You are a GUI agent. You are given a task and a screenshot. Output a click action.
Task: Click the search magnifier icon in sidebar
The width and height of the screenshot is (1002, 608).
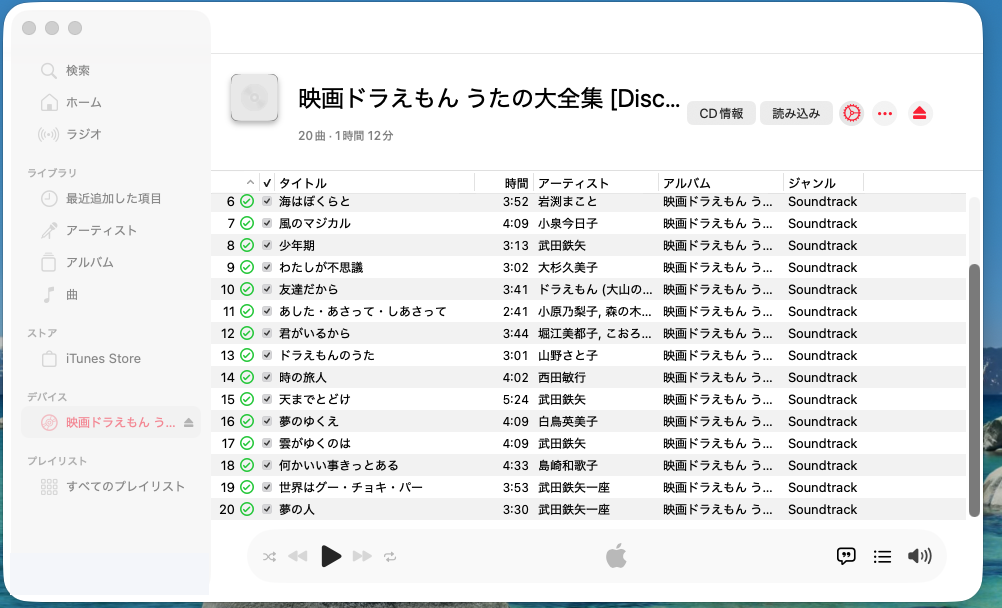(x=49, y=70)
